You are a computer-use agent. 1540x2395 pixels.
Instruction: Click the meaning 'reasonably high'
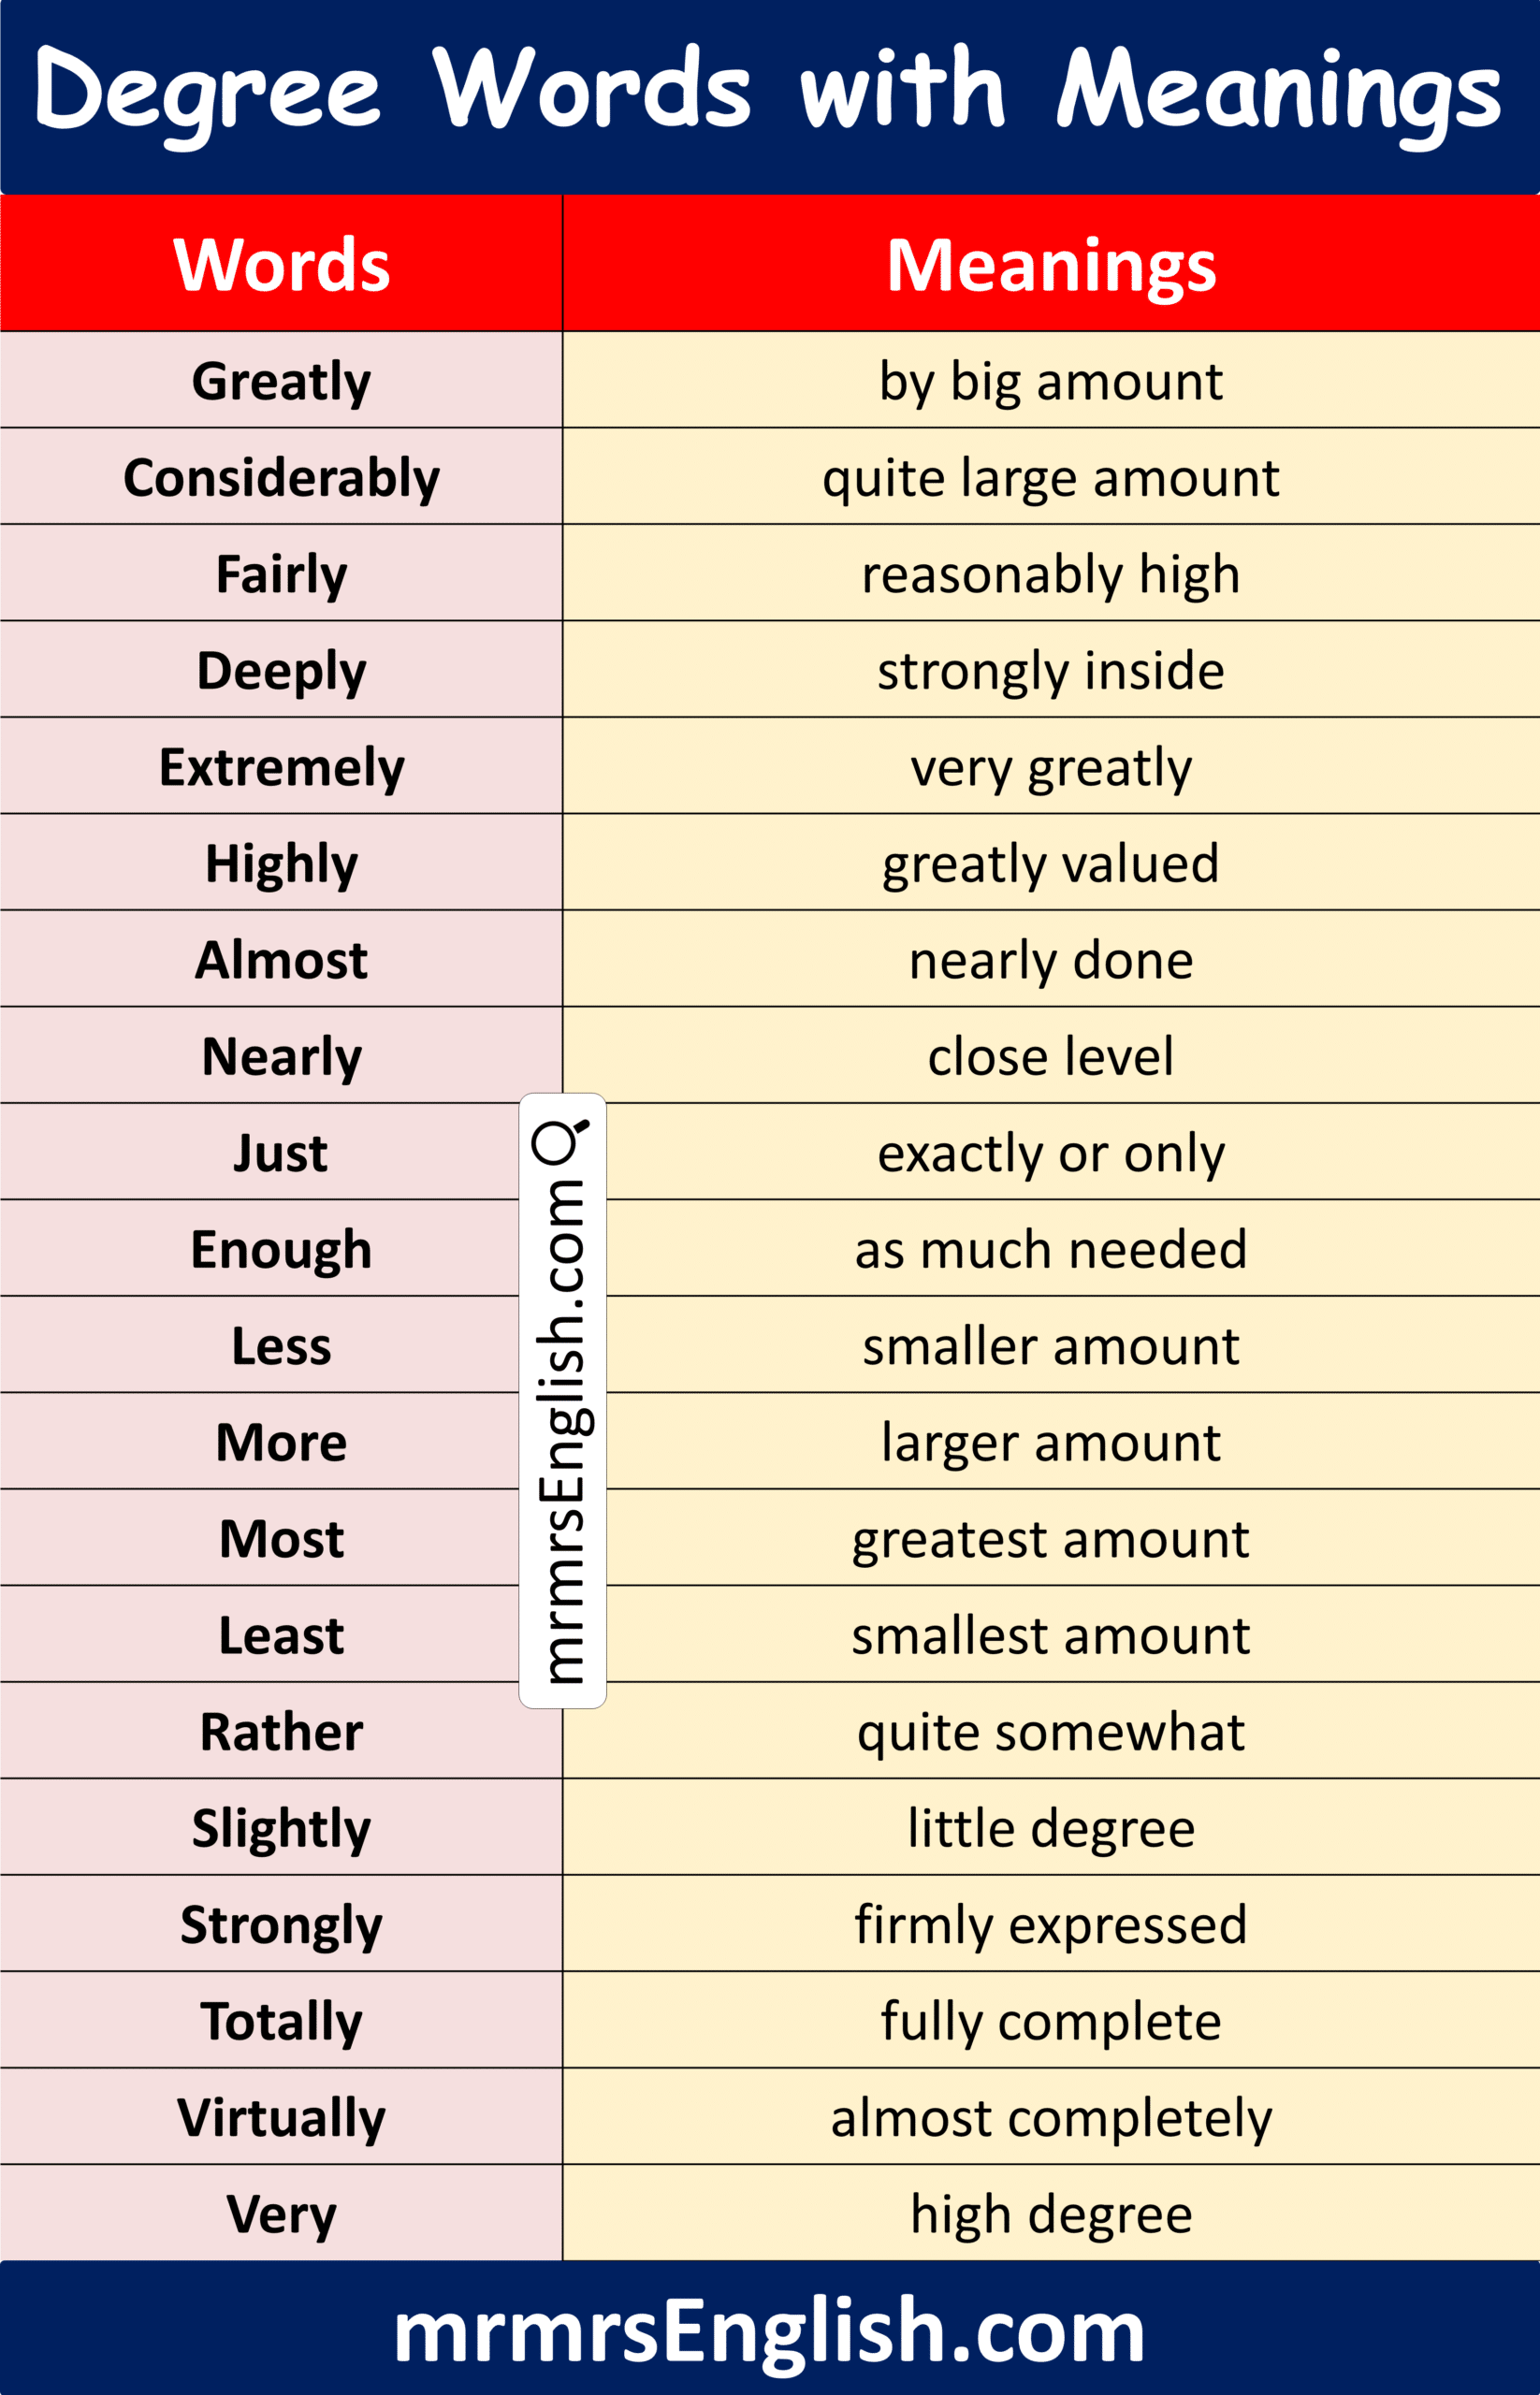click(x=1051, y=574)
